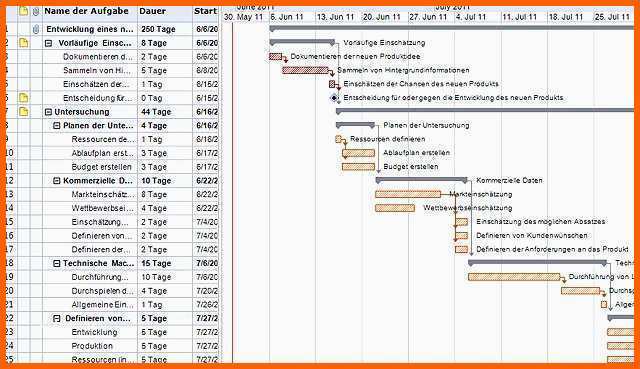Collapse the Definieren von... group
The width and height of the screenshot is (640, 369).
click(x=57, y=319)
